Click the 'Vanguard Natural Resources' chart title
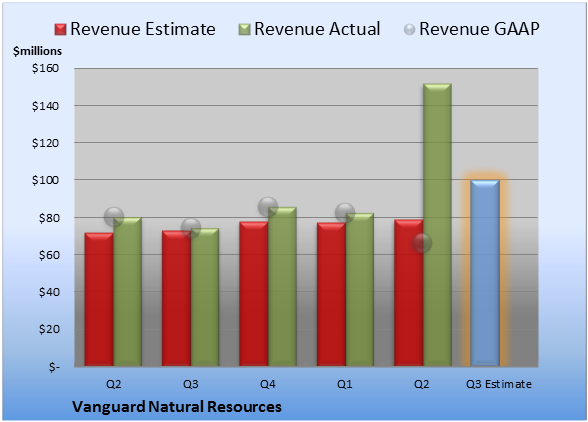Viewport: 588px width, 422px height. 177,407
